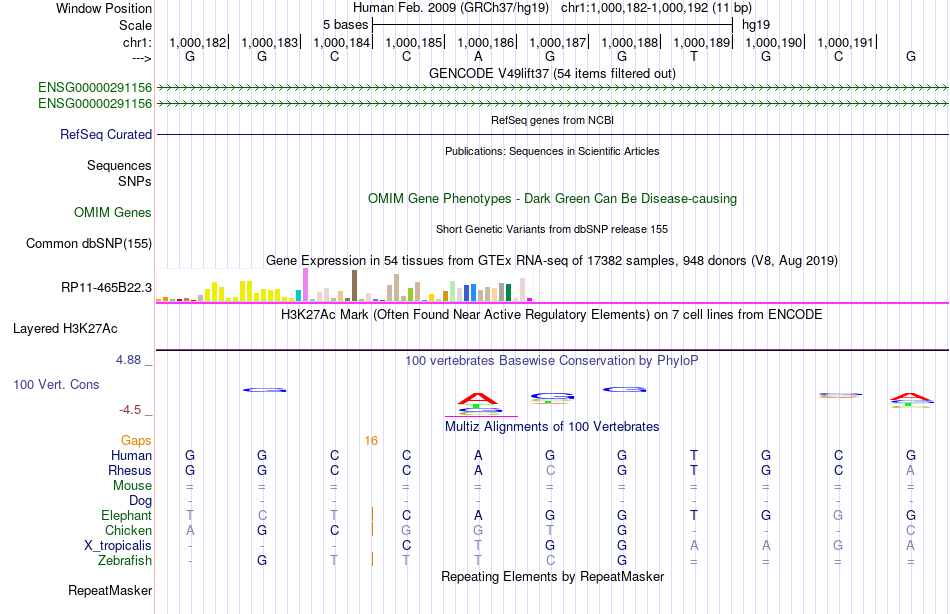Click position label 1,000,182 on the ruler

(198, 42)
